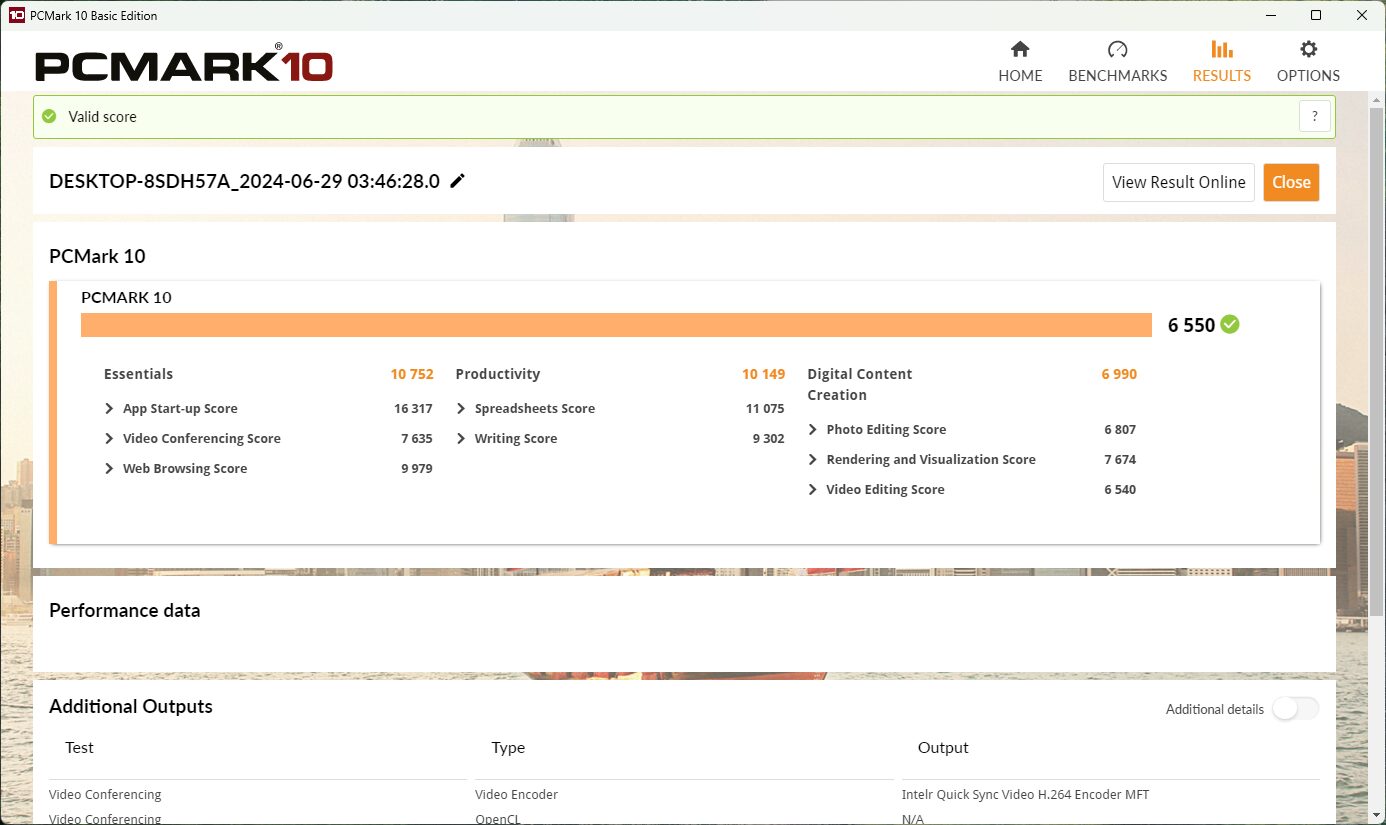Screen dimensions: 1386x825
Task: Click the pencil icon to rename result
Action: point(458,181)
